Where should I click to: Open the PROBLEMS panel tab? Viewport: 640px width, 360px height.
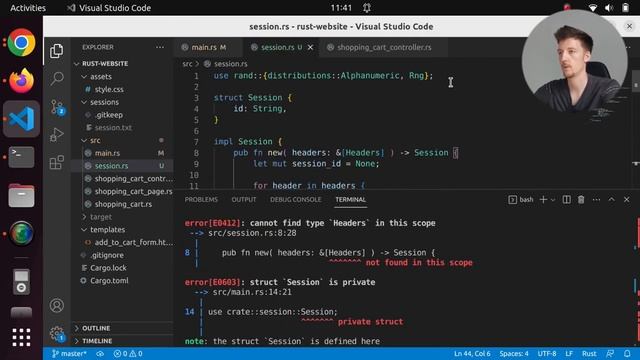tap(201, 200)
